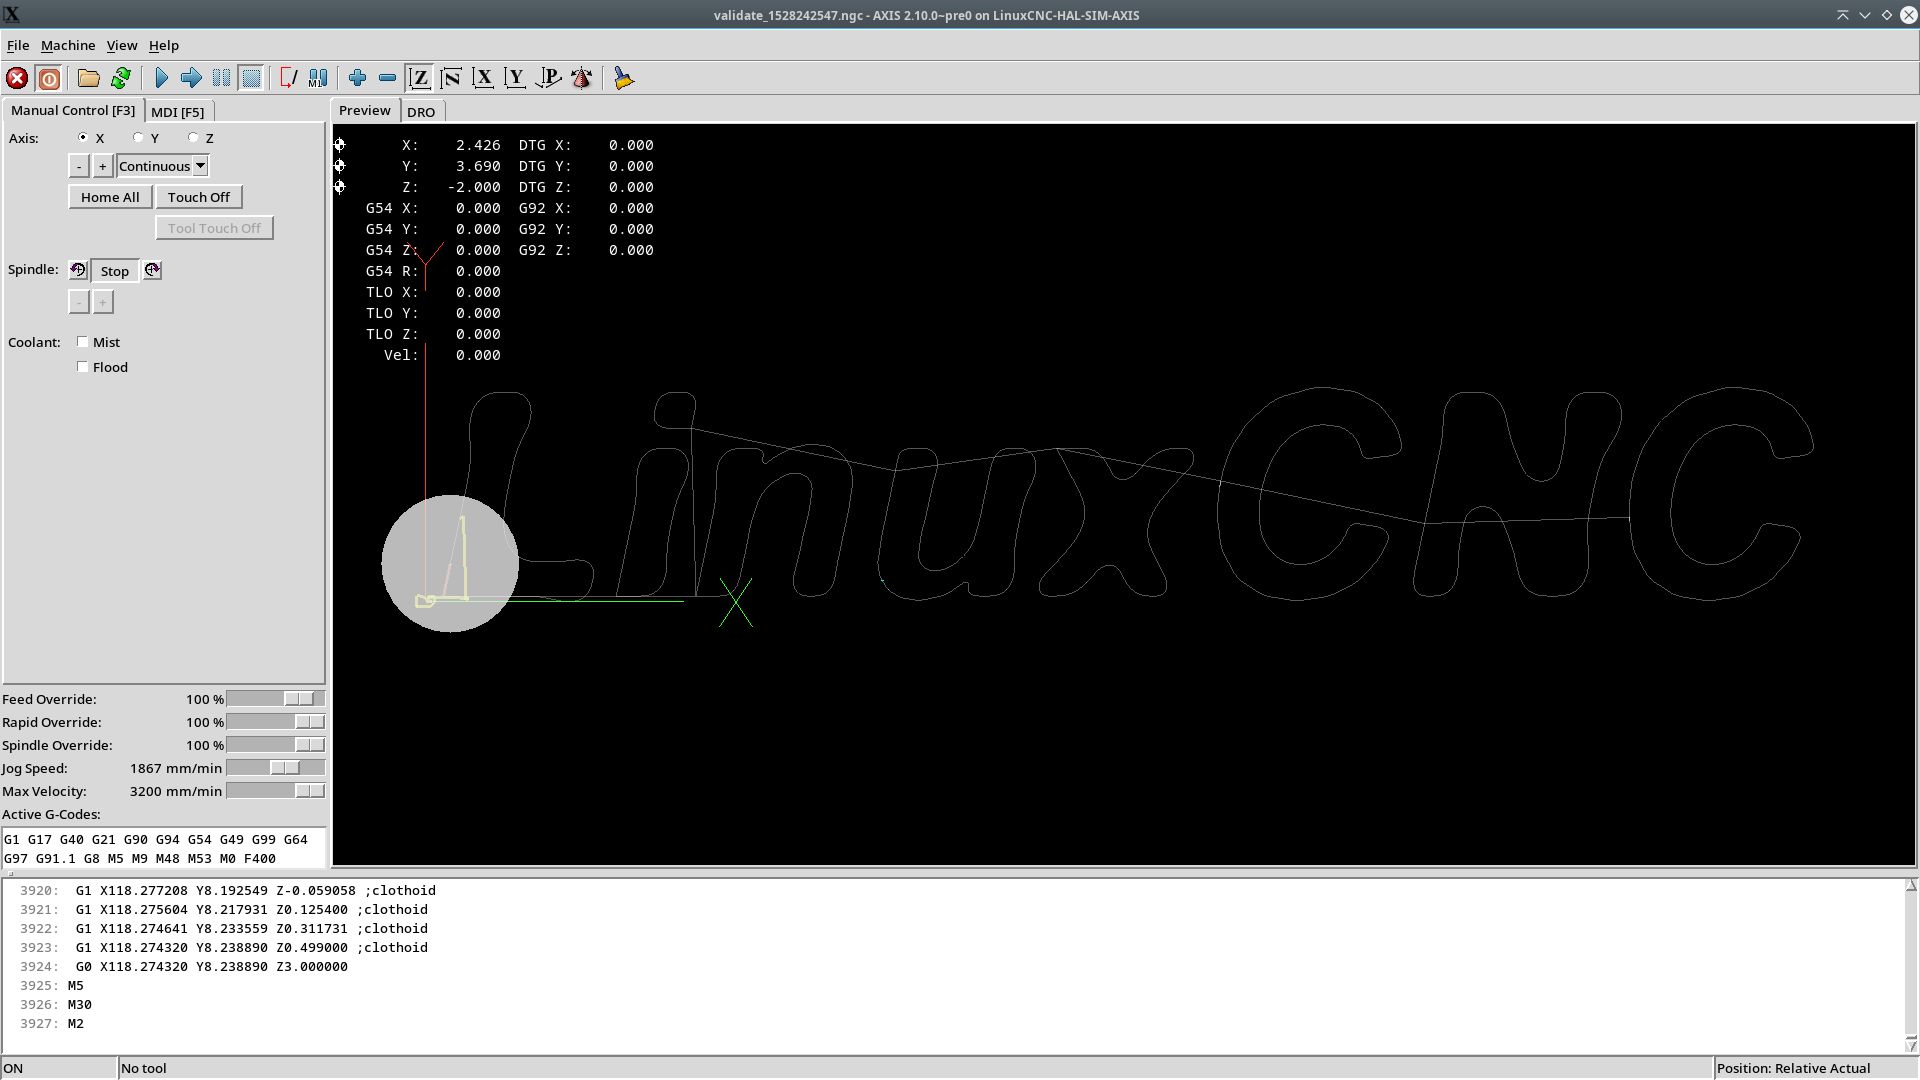The width and height of the screenshot is (1920, 1080).
Task: Start spindle clockwise icon
Action: tap(152, 270)
